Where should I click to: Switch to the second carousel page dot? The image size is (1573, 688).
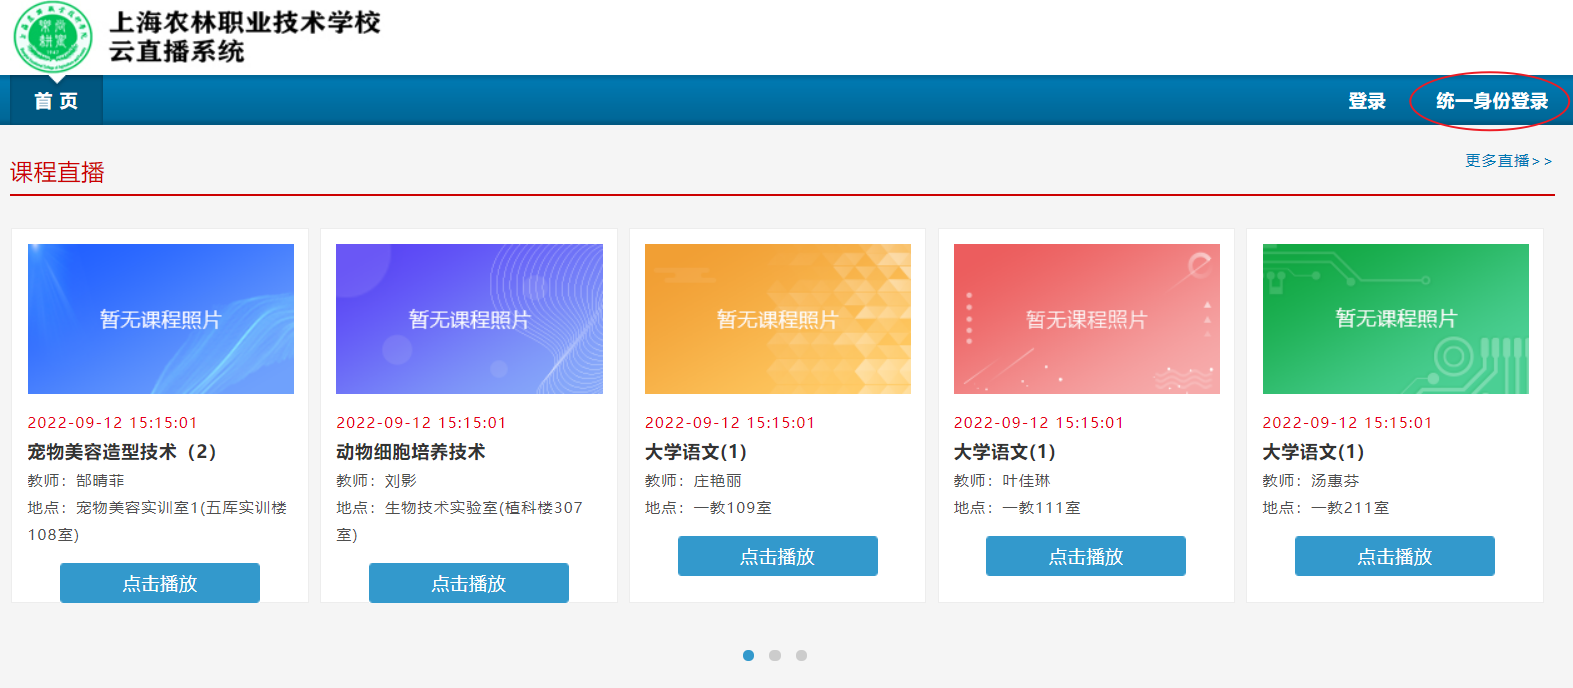click(x=775, y=656)
